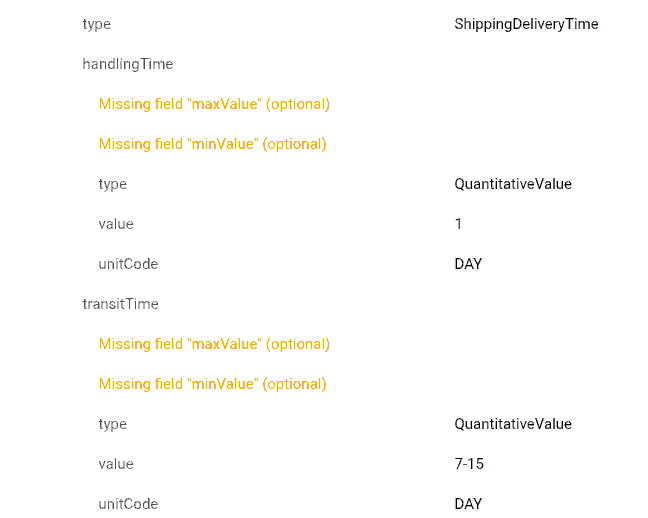
Task: Open transitTime missing minValue warning
Action: [x=212, y=384]
